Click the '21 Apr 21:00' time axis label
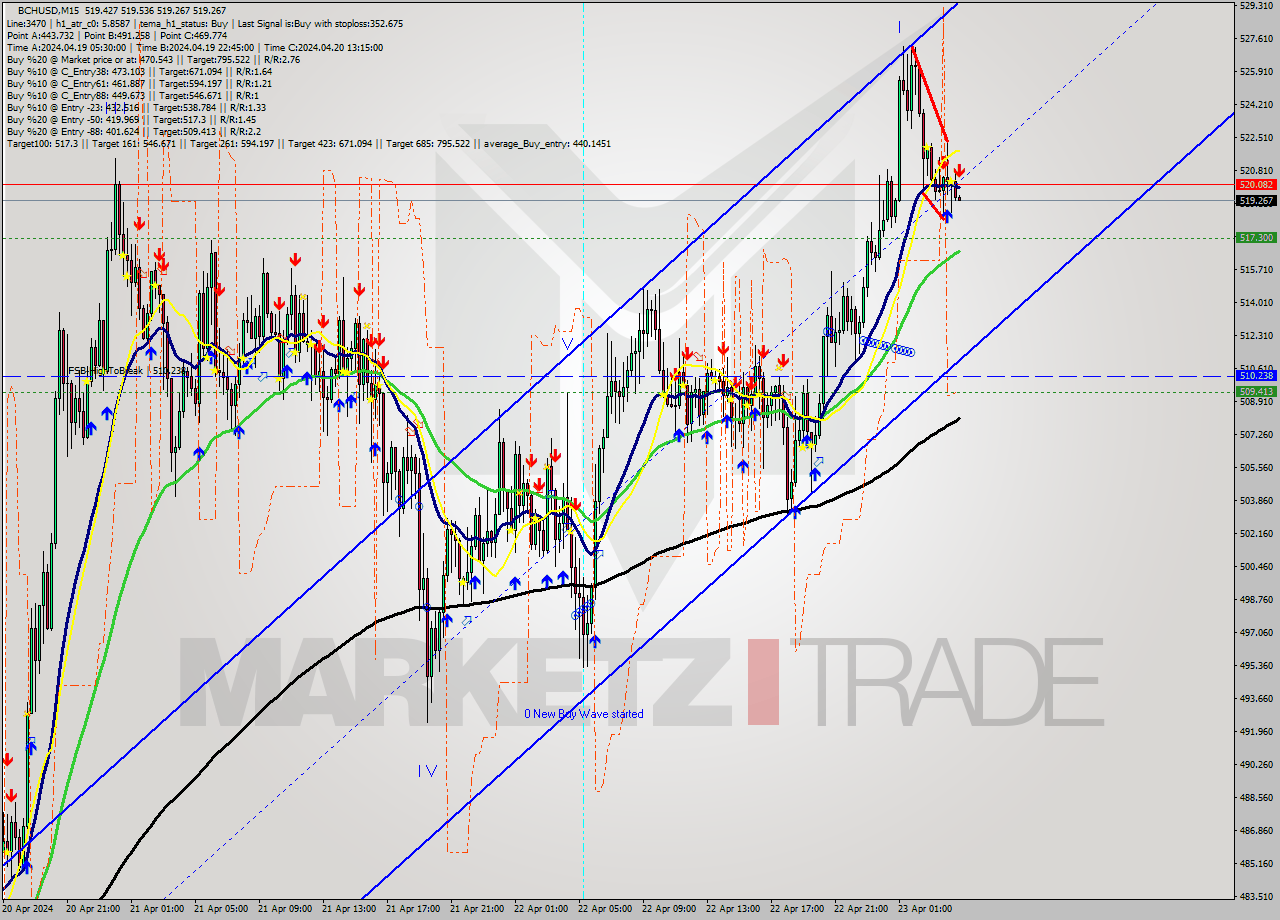 (477, 909)
